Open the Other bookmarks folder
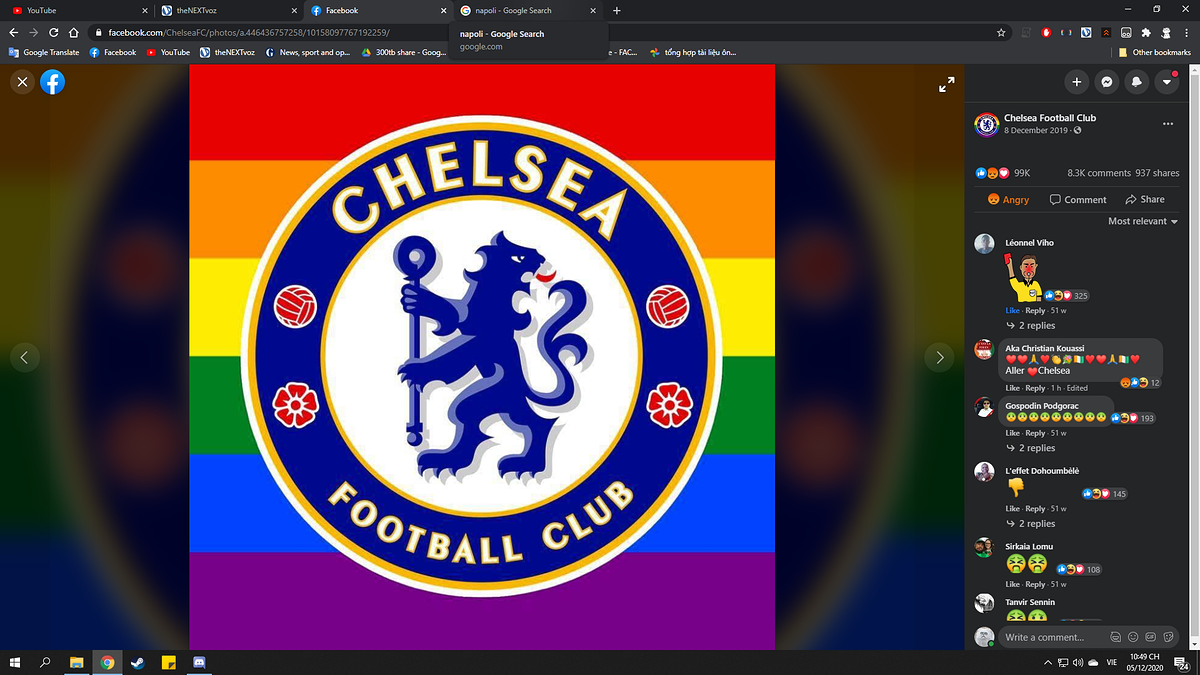This screenshot has height=675, width=1200. point(1155,52)
